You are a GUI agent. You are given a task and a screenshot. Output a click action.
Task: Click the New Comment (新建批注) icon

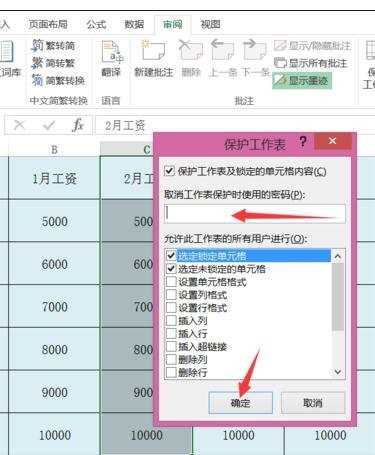(154, 58)
